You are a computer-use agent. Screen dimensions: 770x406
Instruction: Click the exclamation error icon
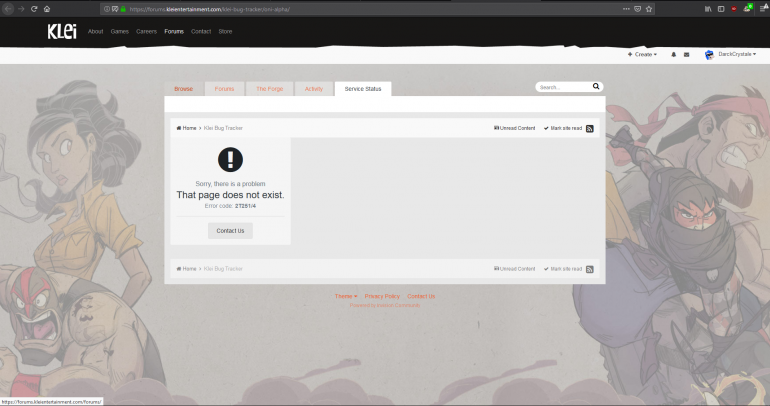point(230,160)
